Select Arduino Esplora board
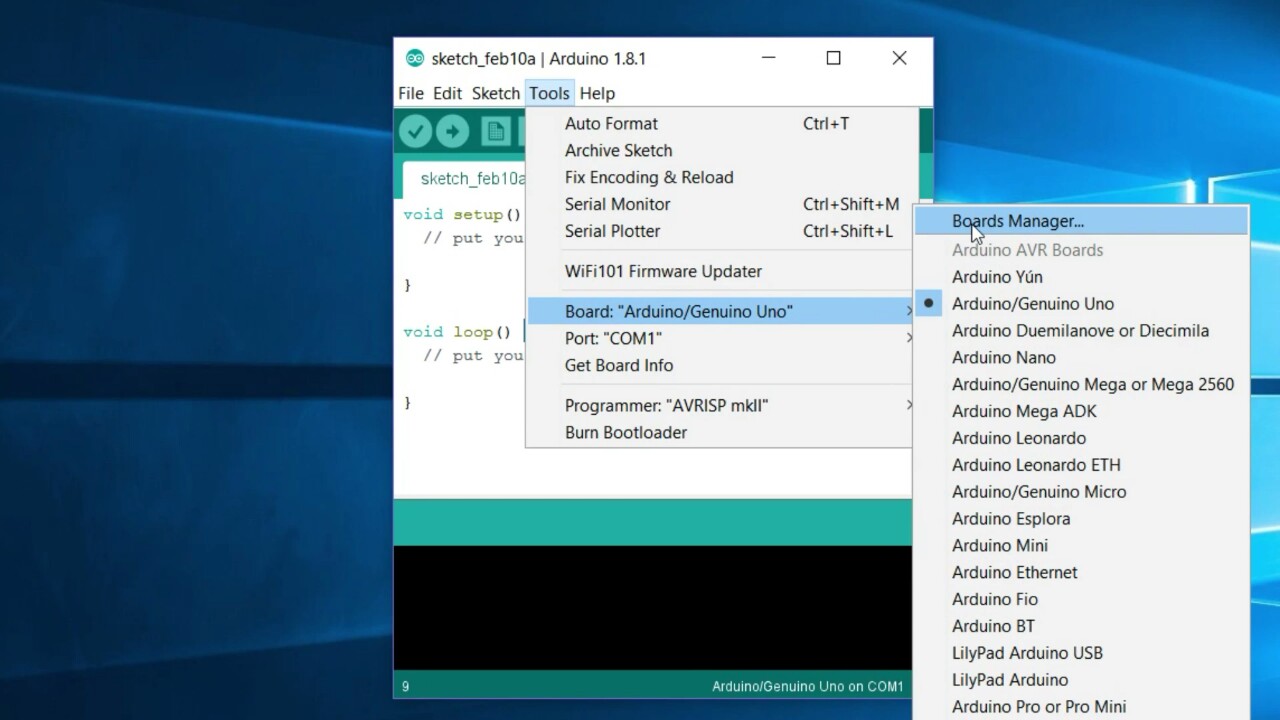Image resolution: width=1280 pixels, height=720 pixels. 1082,520
